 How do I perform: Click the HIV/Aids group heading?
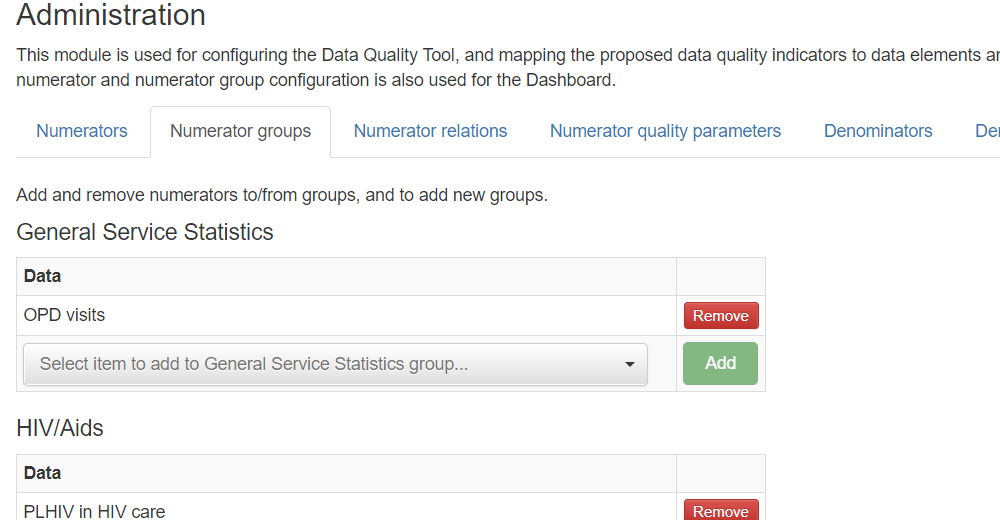tap(60, 428)
